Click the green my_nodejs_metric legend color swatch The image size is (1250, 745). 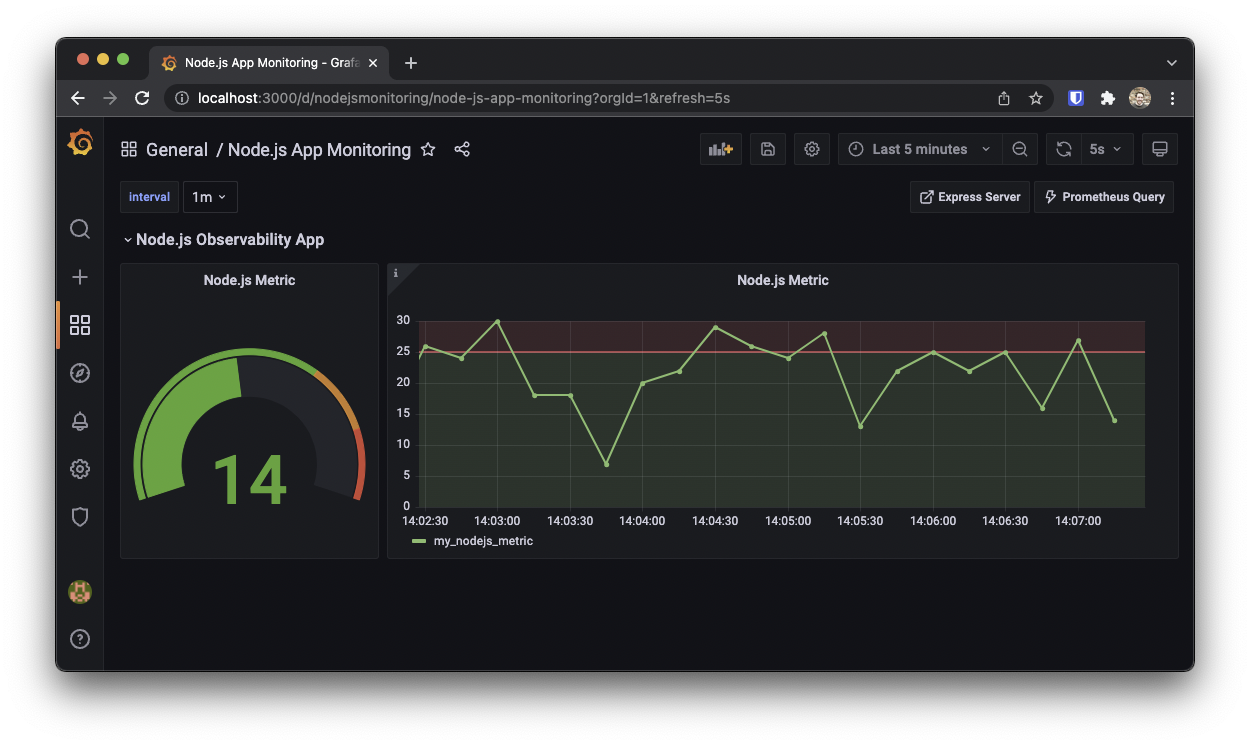click(x=419, y=541)
